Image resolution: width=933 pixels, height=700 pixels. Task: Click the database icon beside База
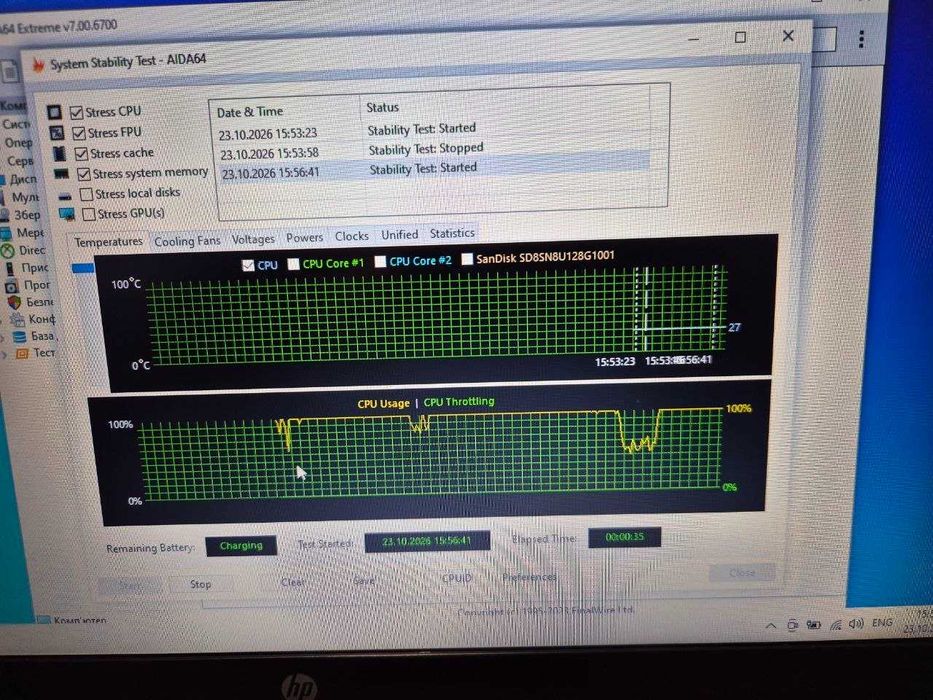[20, 337]
